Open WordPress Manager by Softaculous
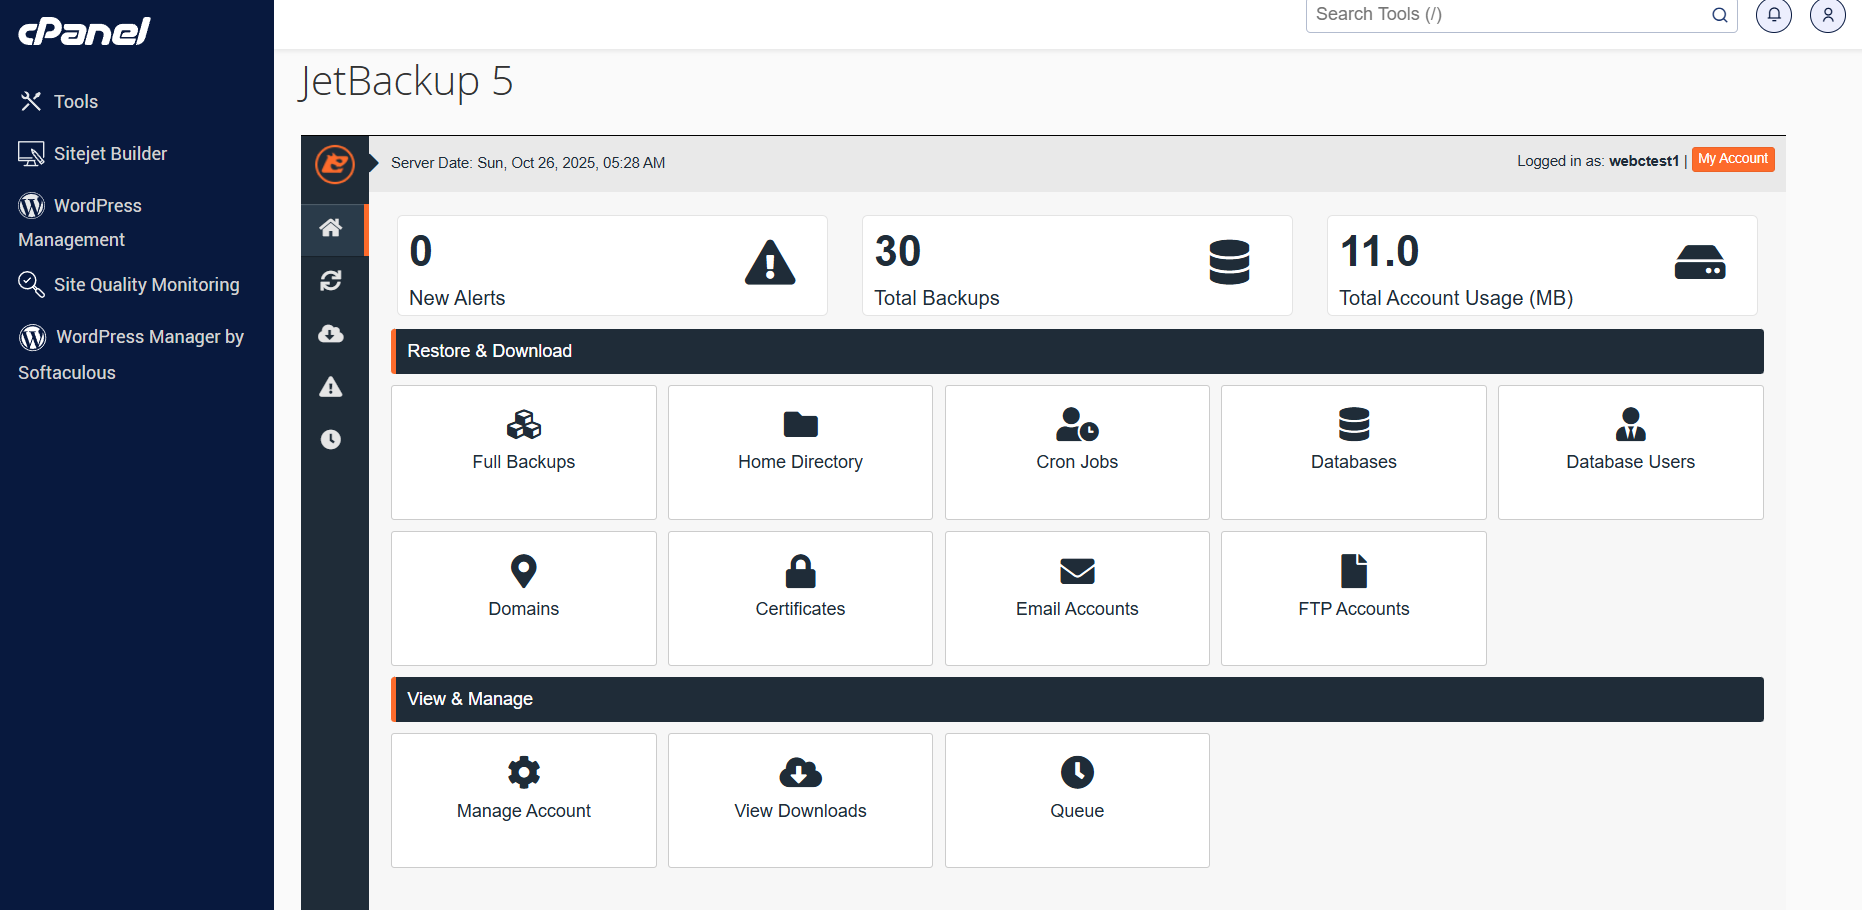 (x=131, y=354)
